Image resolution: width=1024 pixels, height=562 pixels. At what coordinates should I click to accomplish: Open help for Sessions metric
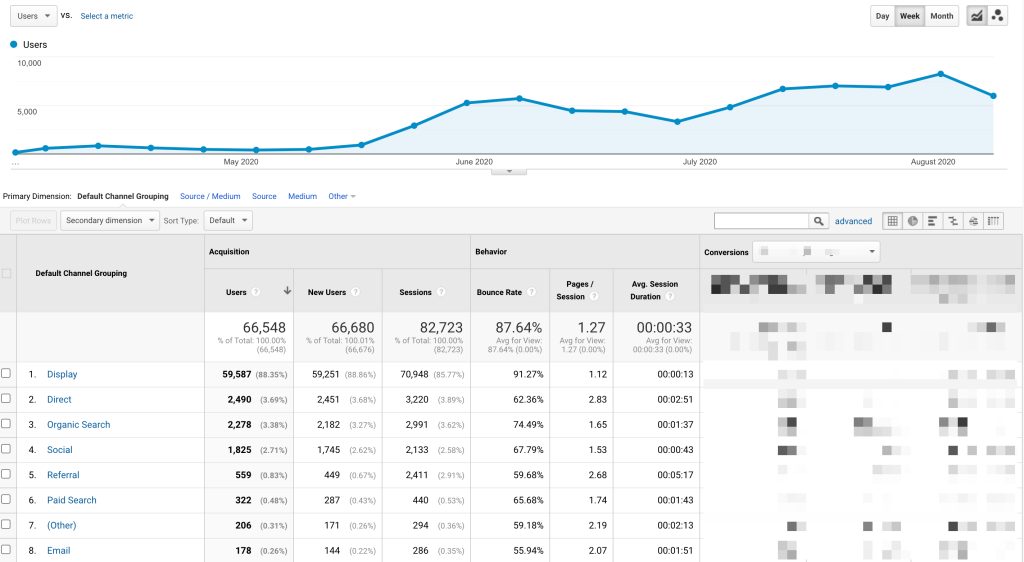(441, 292)
